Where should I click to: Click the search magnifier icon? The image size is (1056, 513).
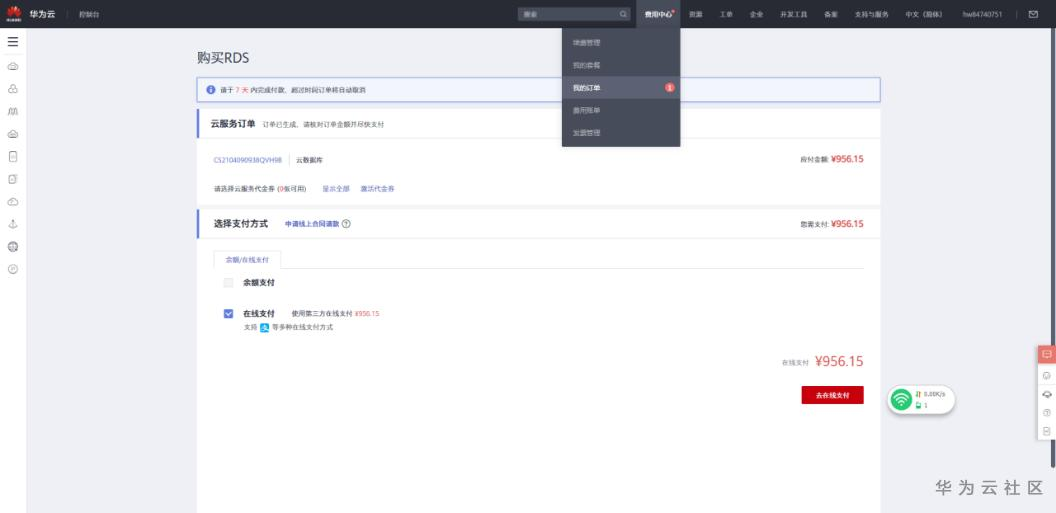tap(623, 14)
